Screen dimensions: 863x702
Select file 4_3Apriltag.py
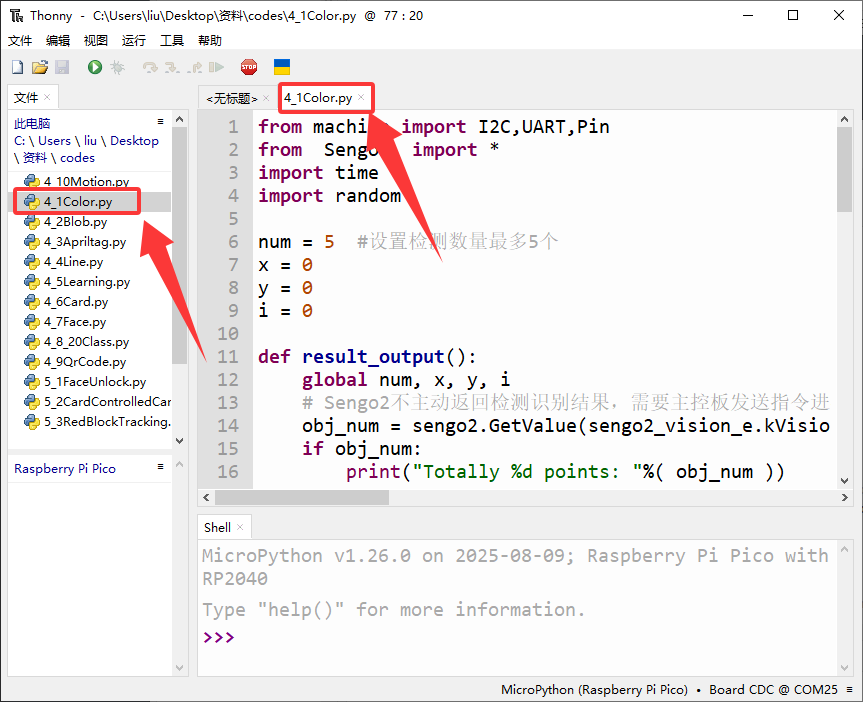coord(85,242)
